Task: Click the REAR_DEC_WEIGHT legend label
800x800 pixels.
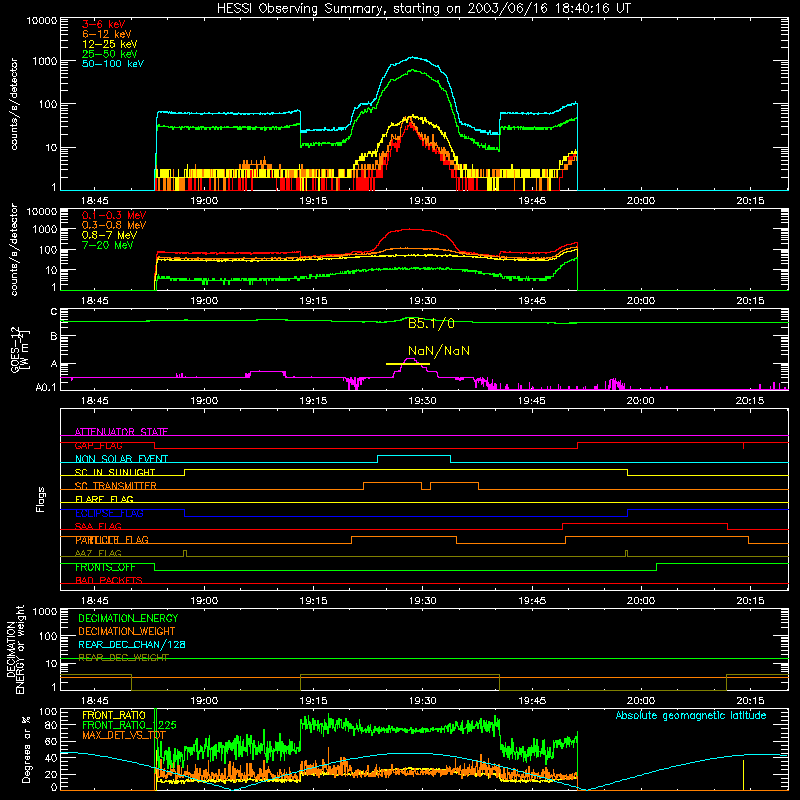Action: coord(123,658)
